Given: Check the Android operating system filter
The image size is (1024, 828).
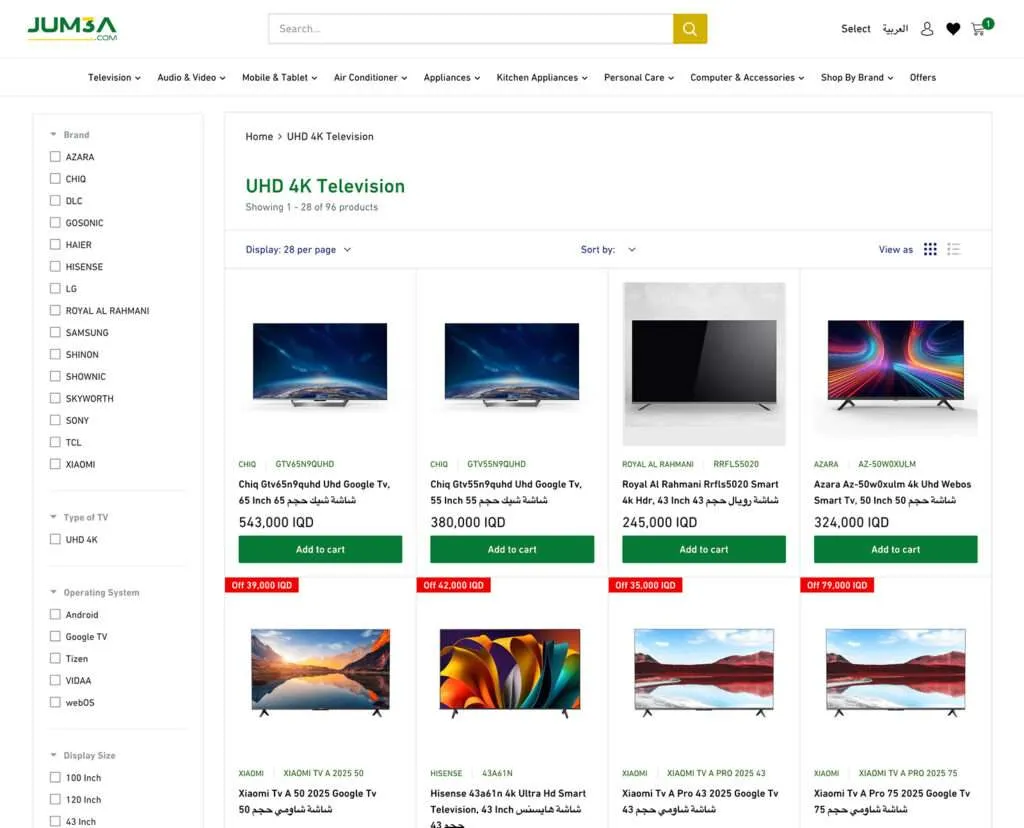Looking at the screenshot, I should 55,614.
